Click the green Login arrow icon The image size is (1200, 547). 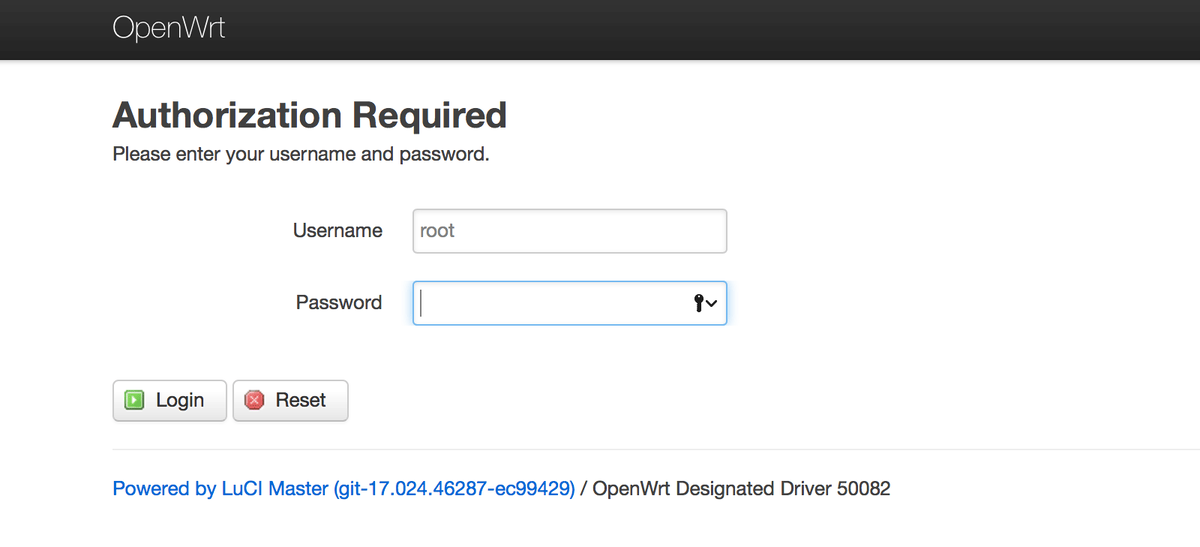(134, 400)
